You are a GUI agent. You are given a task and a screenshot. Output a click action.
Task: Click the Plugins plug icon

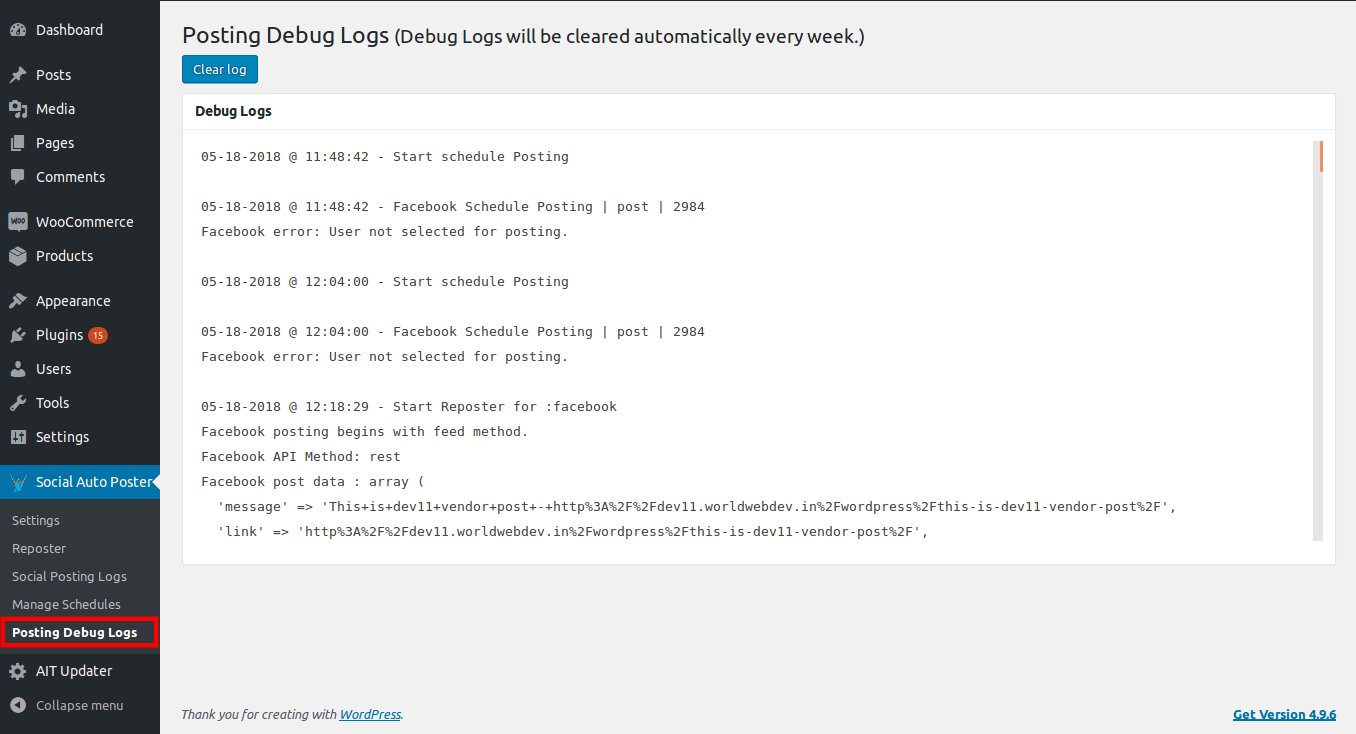(x=18, y=335)
